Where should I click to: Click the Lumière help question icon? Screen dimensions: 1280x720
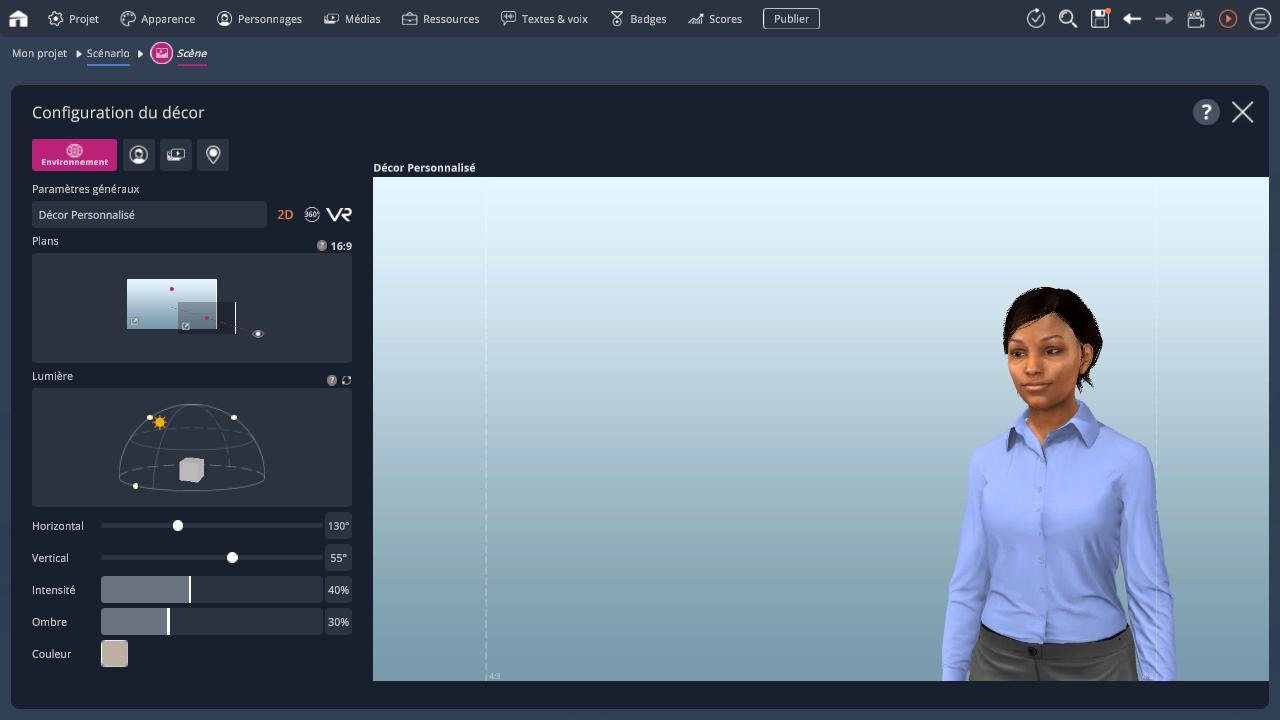pyautogui.click(x=332, y=380)
